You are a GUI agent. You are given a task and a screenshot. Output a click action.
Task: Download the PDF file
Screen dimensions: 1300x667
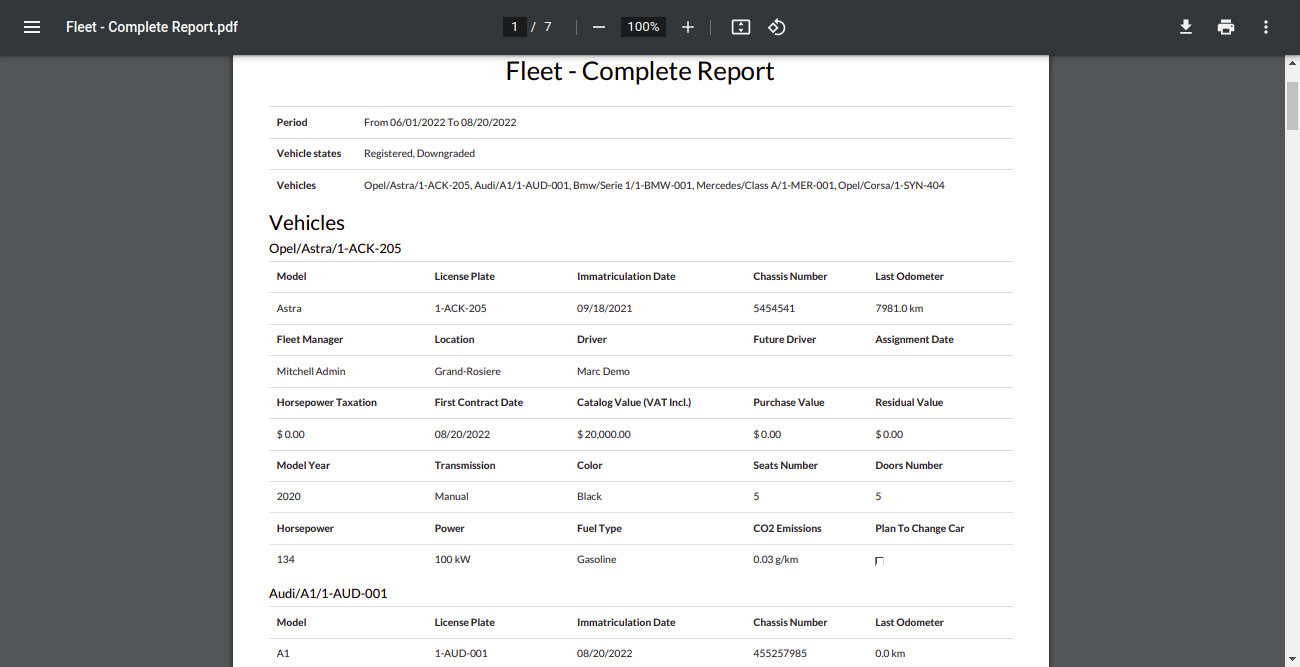click(x=1186, y=27)
